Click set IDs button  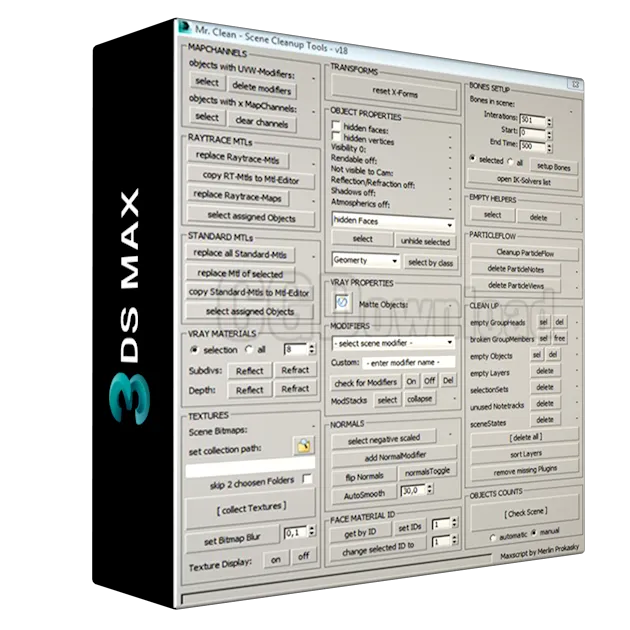[x=409, y=527]
